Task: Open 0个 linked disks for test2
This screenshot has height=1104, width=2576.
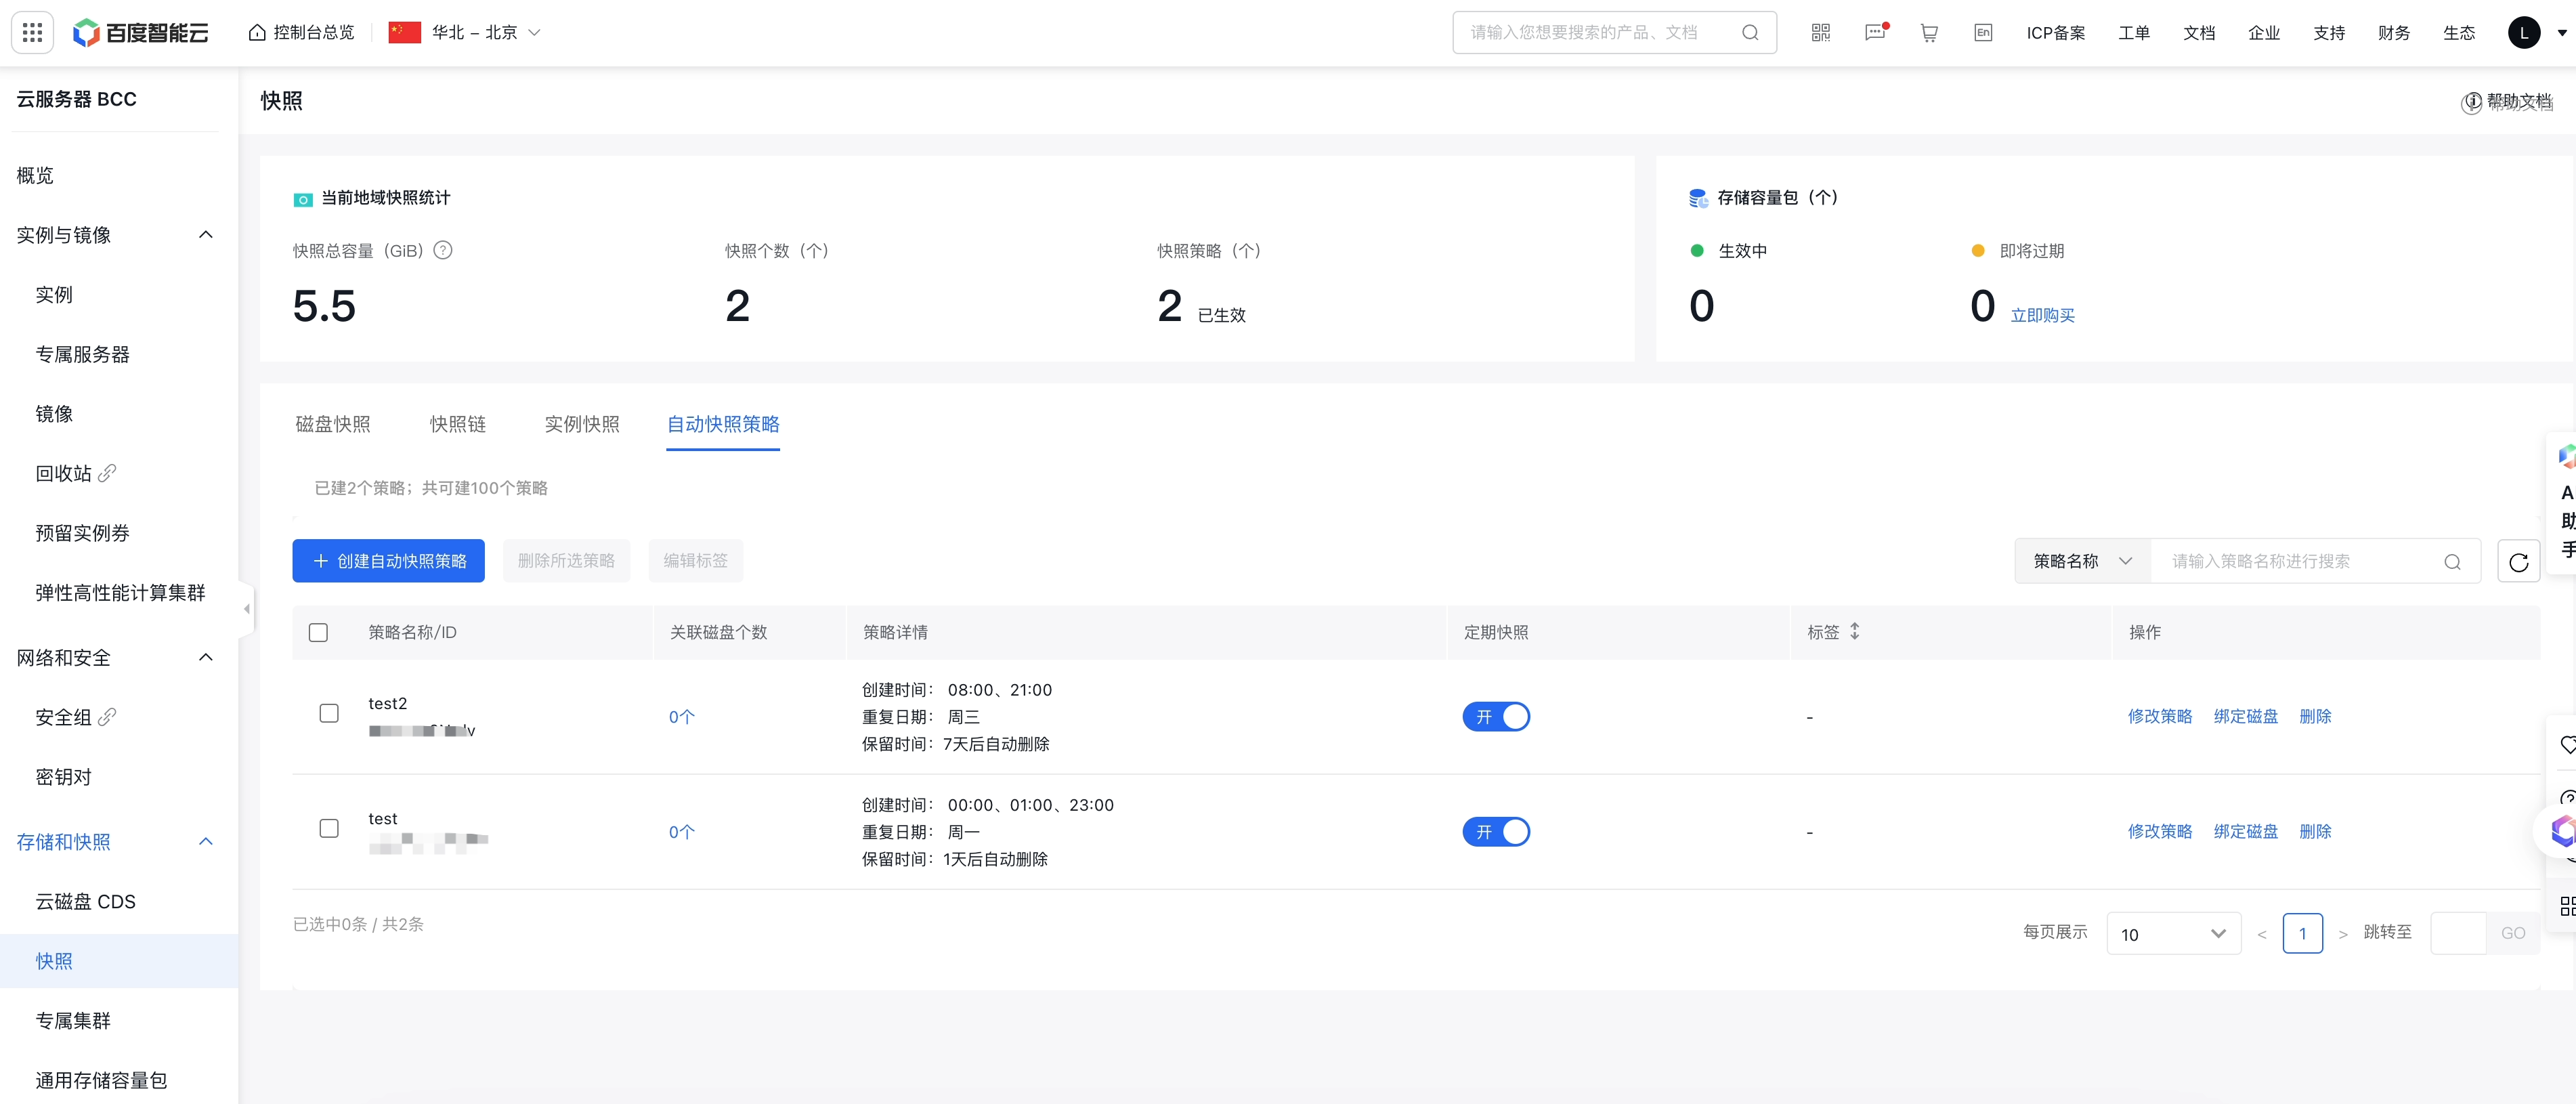Action: pos(681,717)
